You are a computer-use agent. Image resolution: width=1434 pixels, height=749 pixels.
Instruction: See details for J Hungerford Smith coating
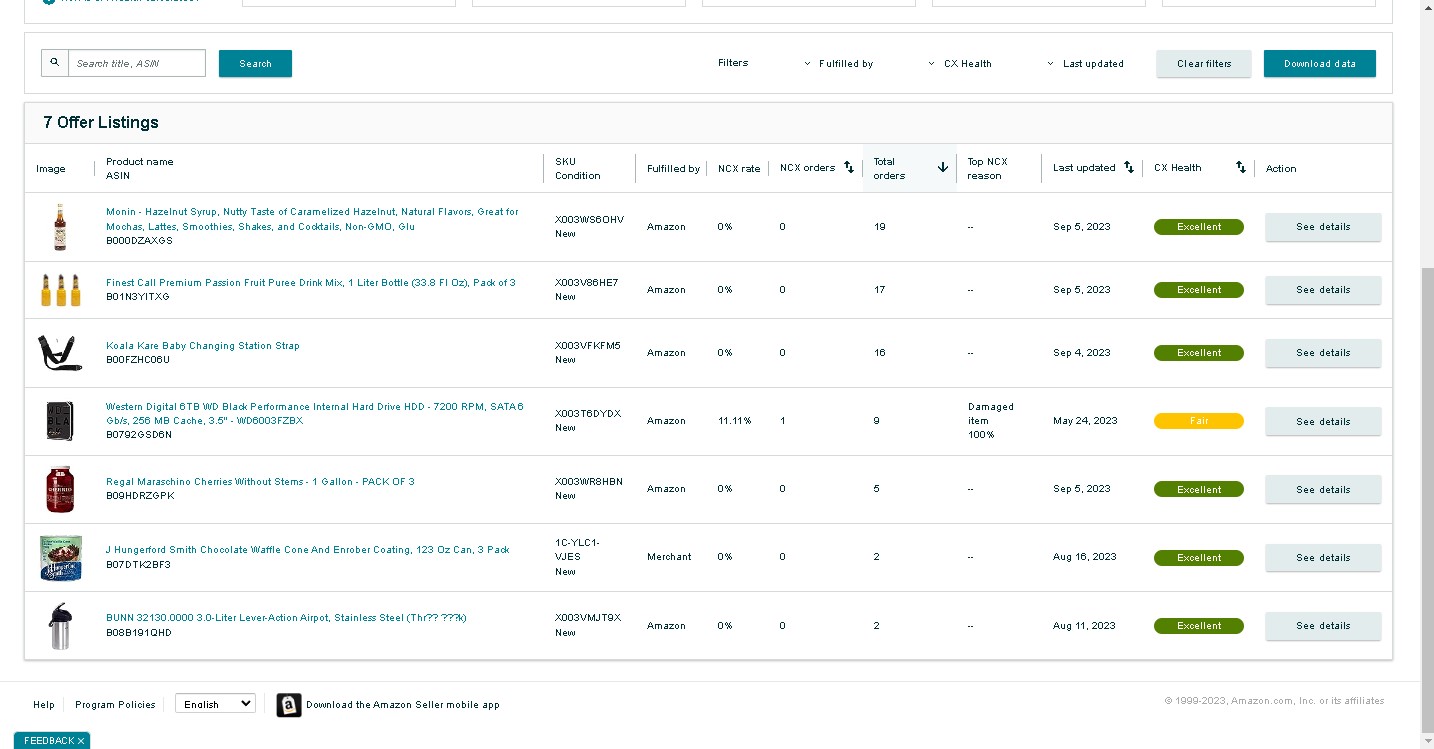click(1323, 558)
